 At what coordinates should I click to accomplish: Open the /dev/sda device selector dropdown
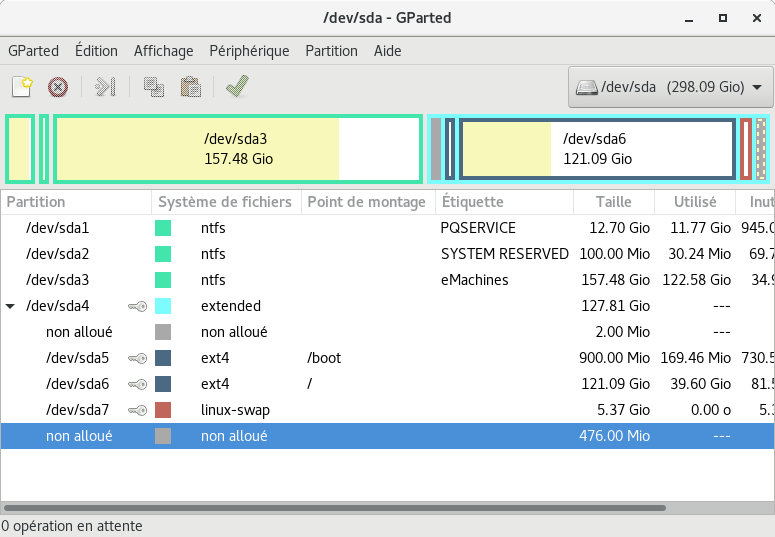670,87
